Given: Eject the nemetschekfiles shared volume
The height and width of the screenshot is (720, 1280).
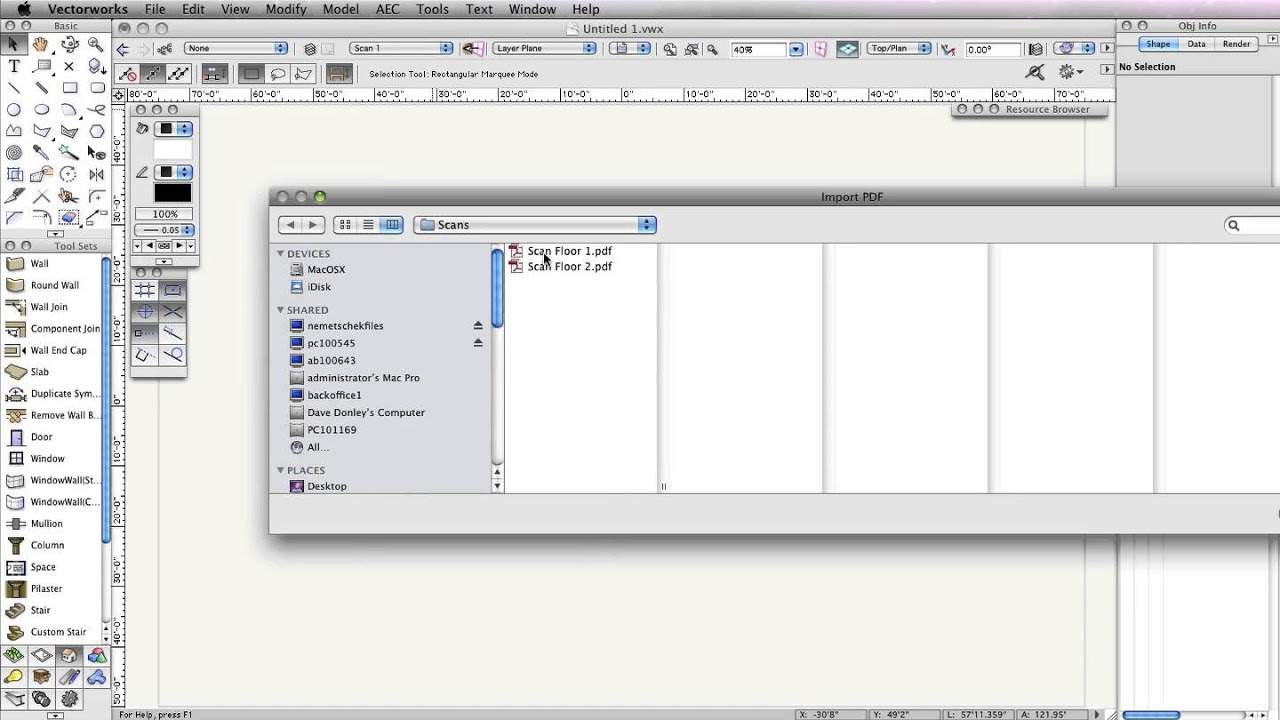Looking at the screenshot, I should click(478, 326).
